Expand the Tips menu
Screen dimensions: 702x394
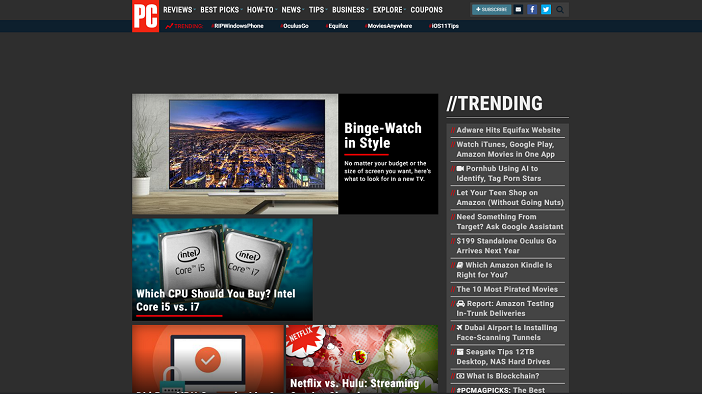[x=317, y=10]
